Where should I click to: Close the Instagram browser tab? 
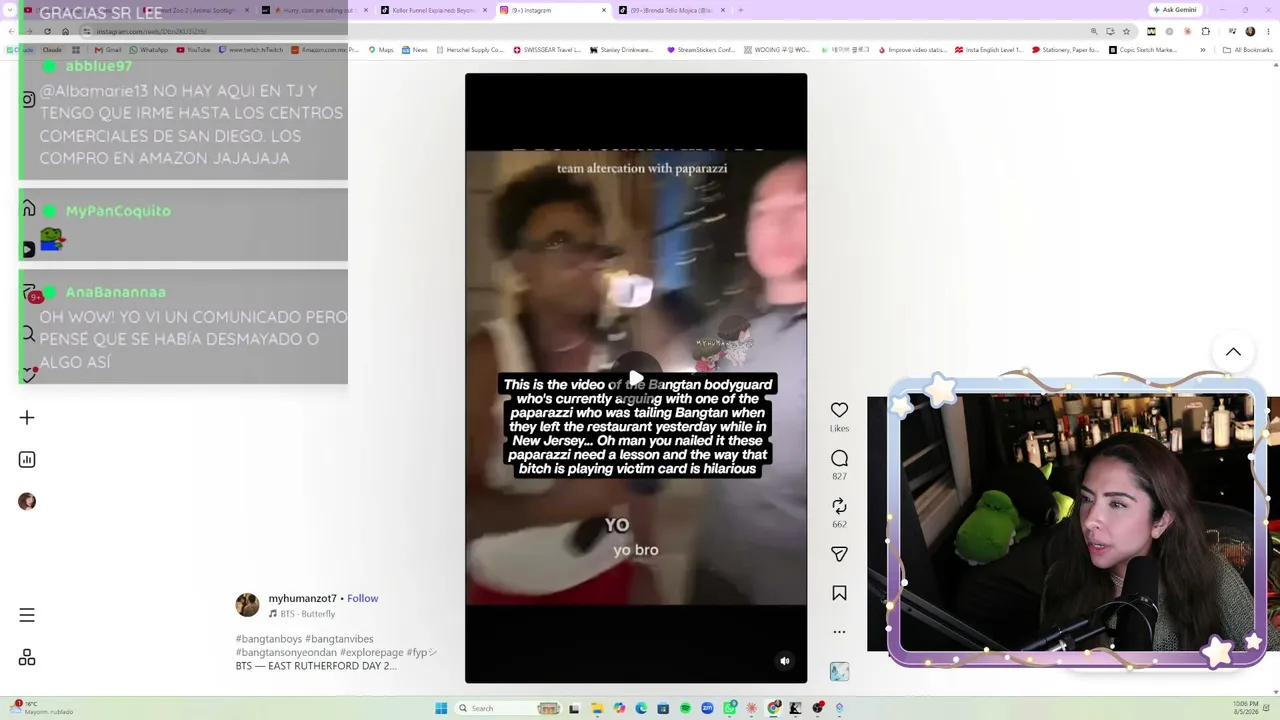(604, 10)
